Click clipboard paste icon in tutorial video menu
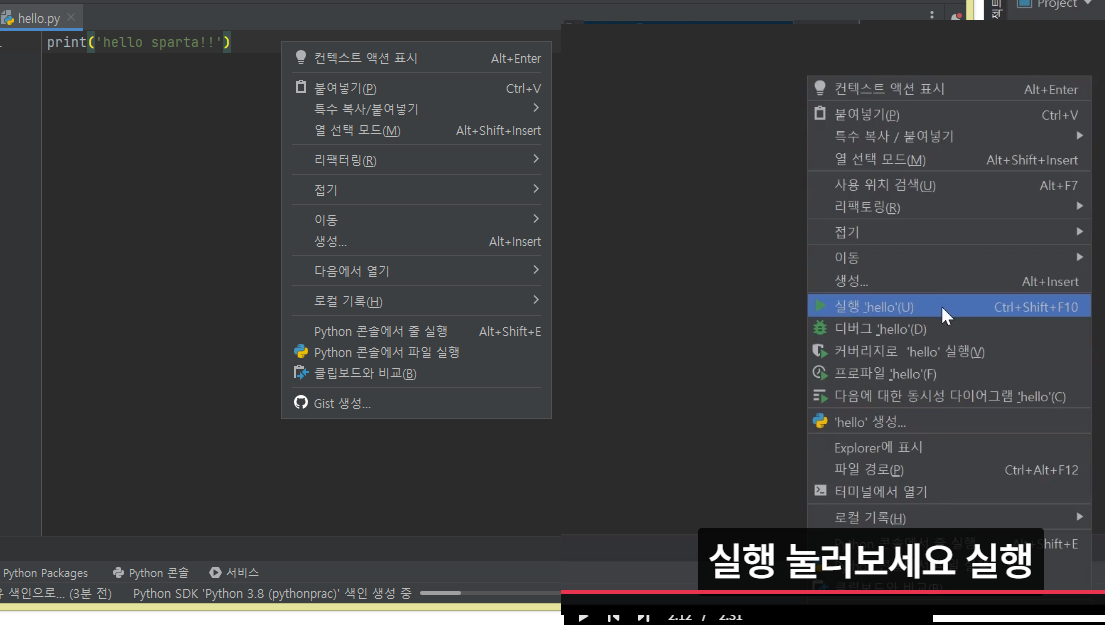Viewport: 1105px width, 625px height. click(820, 113)
